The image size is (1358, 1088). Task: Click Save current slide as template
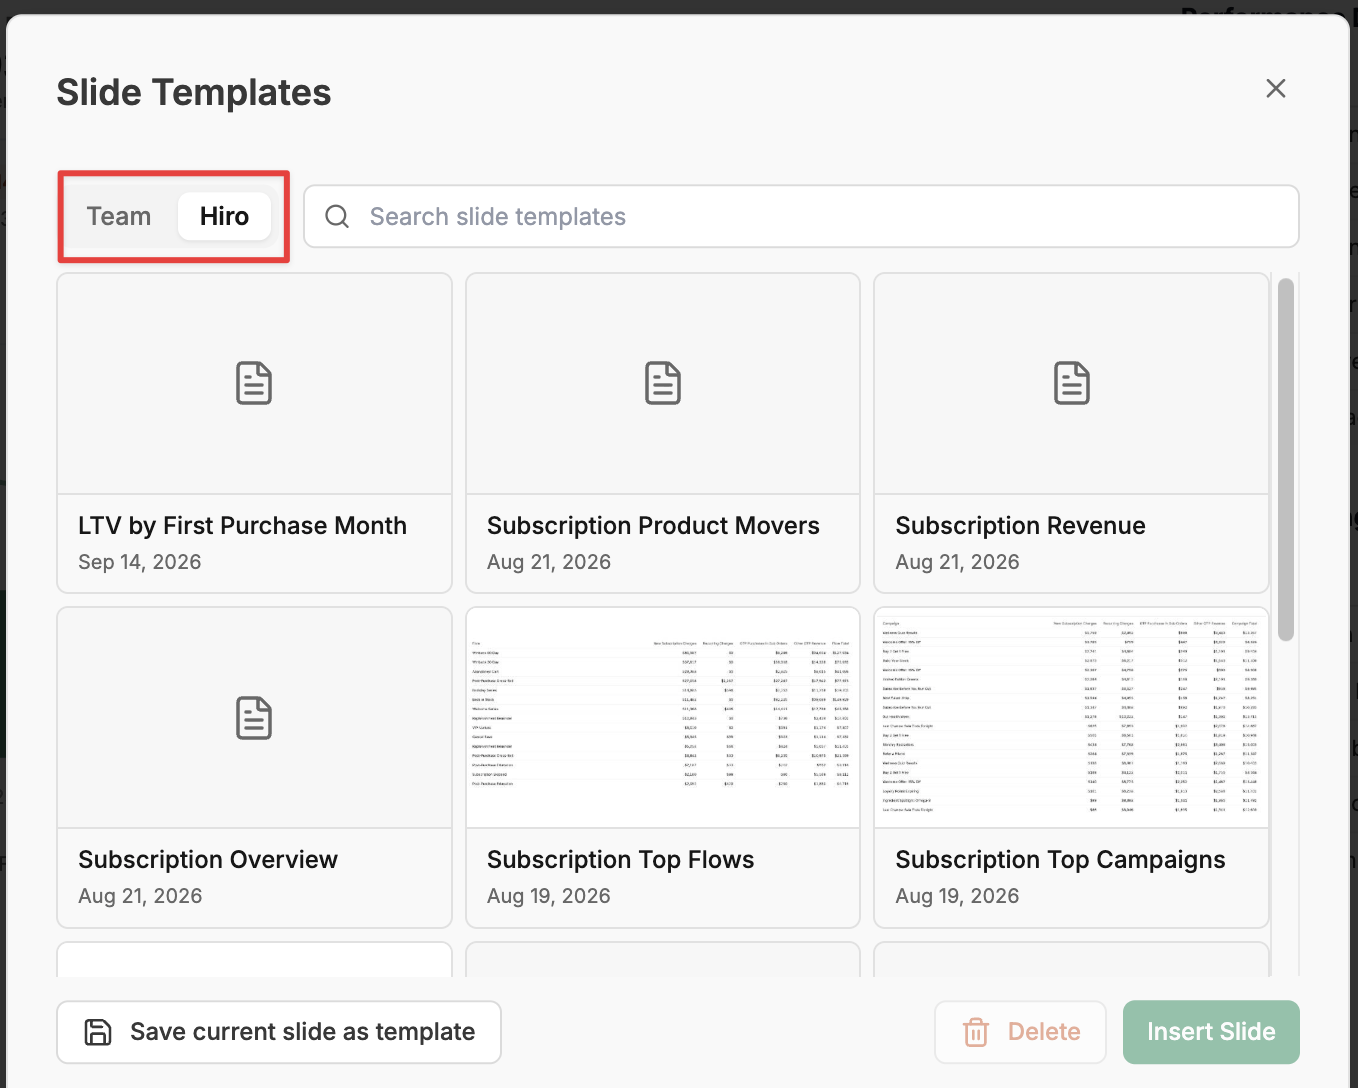(279, 1032)
